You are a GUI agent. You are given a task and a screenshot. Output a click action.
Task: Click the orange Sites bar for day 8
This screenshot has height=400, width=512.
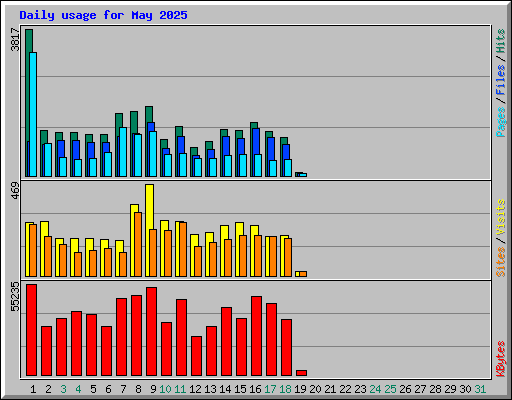[138, 244]
